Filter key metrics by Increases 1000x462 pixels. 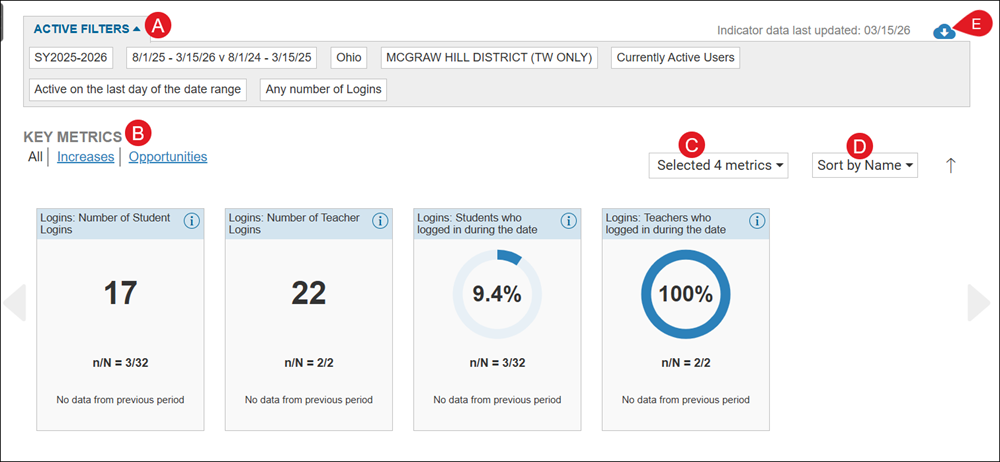pyautogui.click(x=85, y=157)
